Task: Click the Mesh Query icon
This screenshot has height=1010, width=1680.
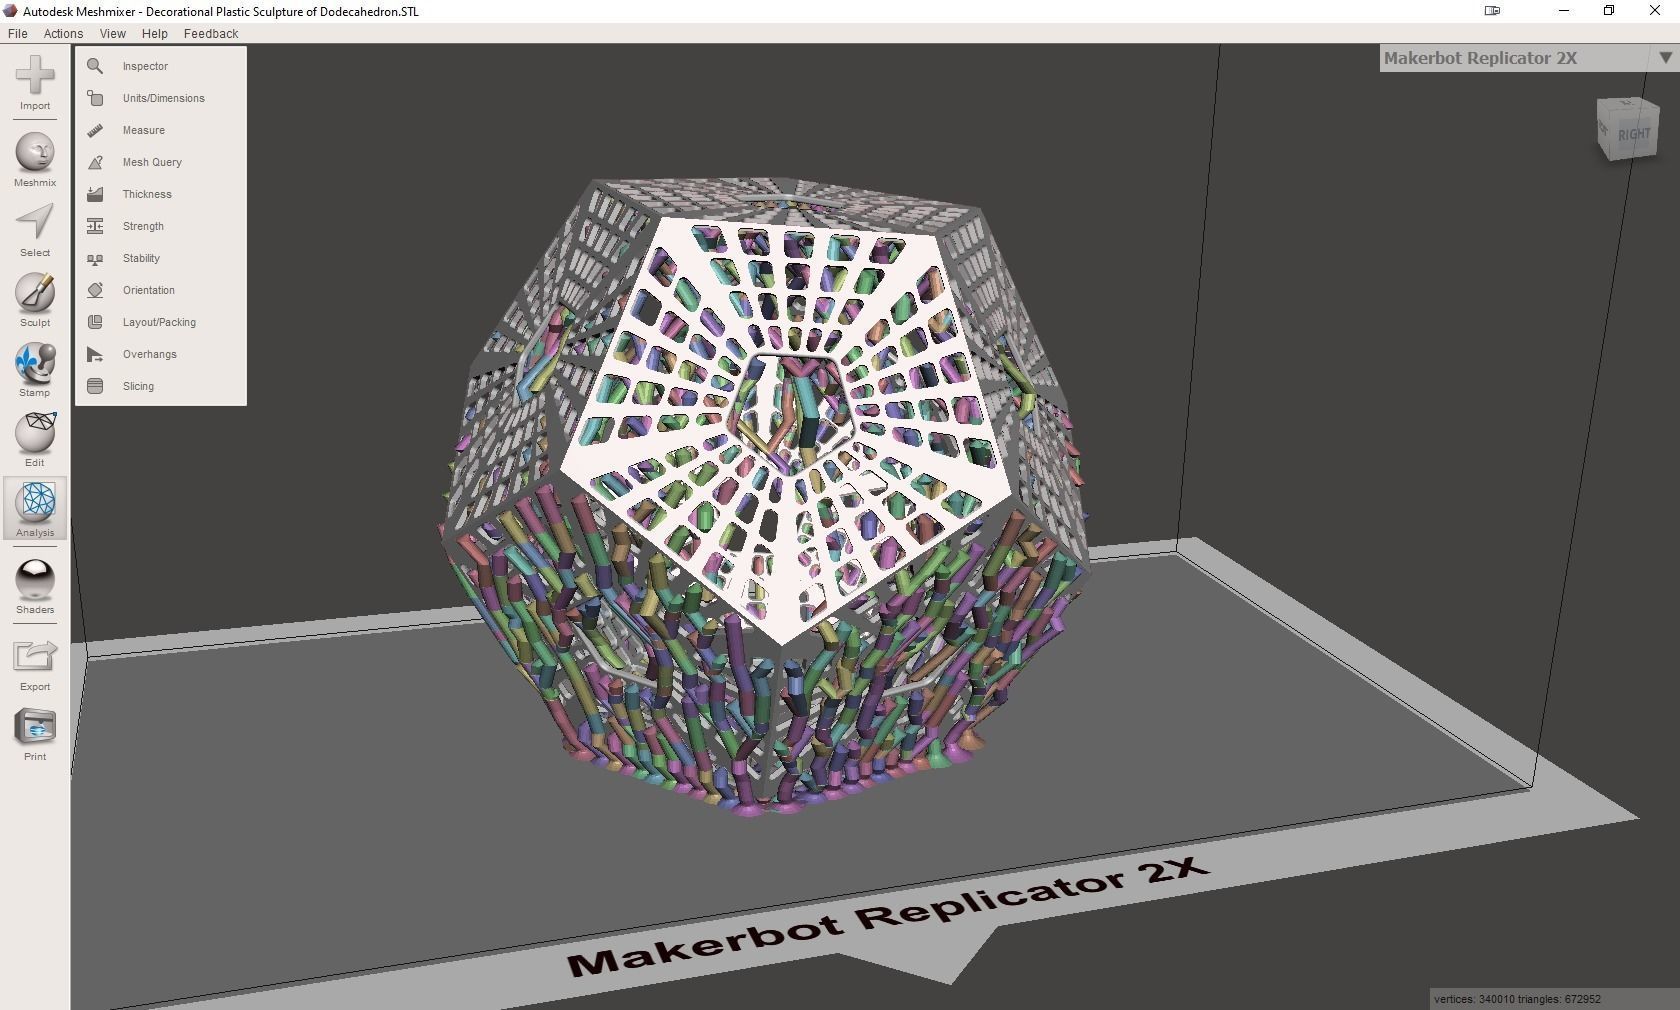Action: point(95,162)
